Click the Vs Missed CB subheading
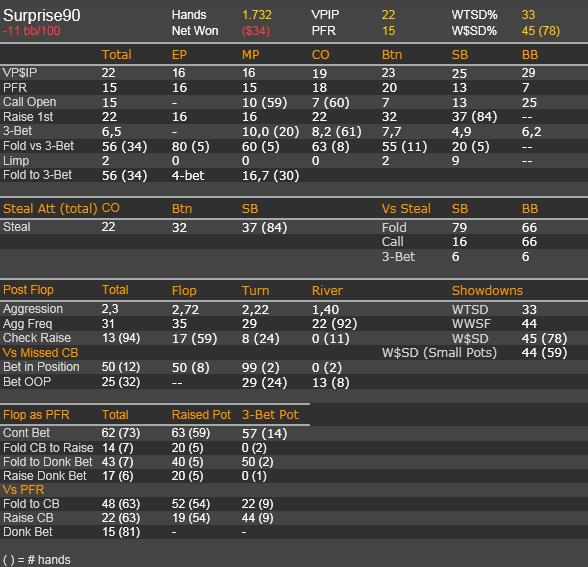Image resolution: width=588 pixels, height=567 pixels. coord(40,352)
